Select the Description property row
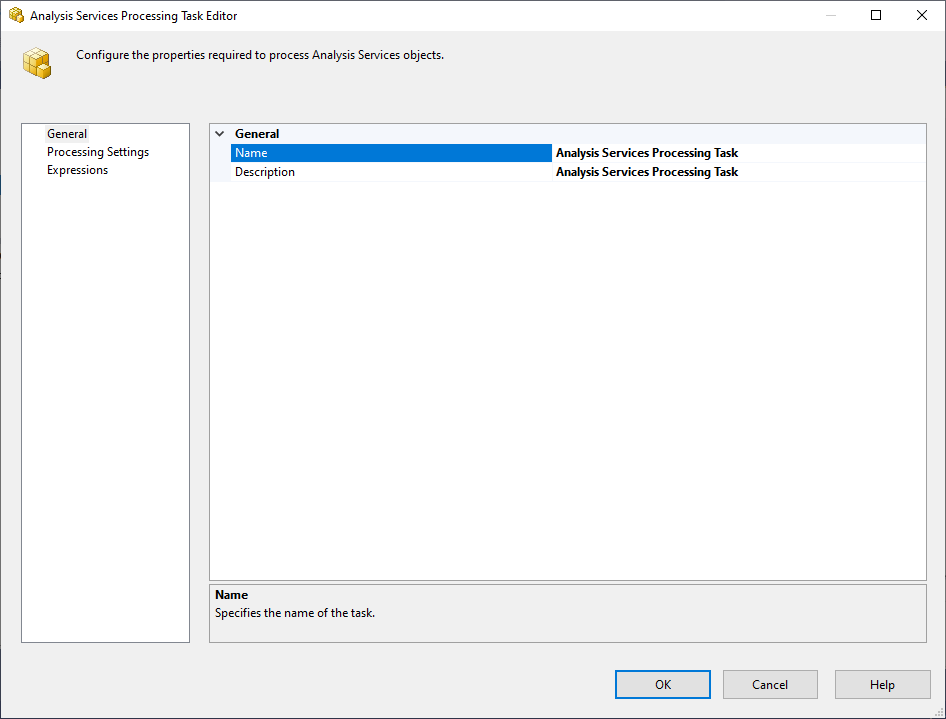 click(391, 172)
